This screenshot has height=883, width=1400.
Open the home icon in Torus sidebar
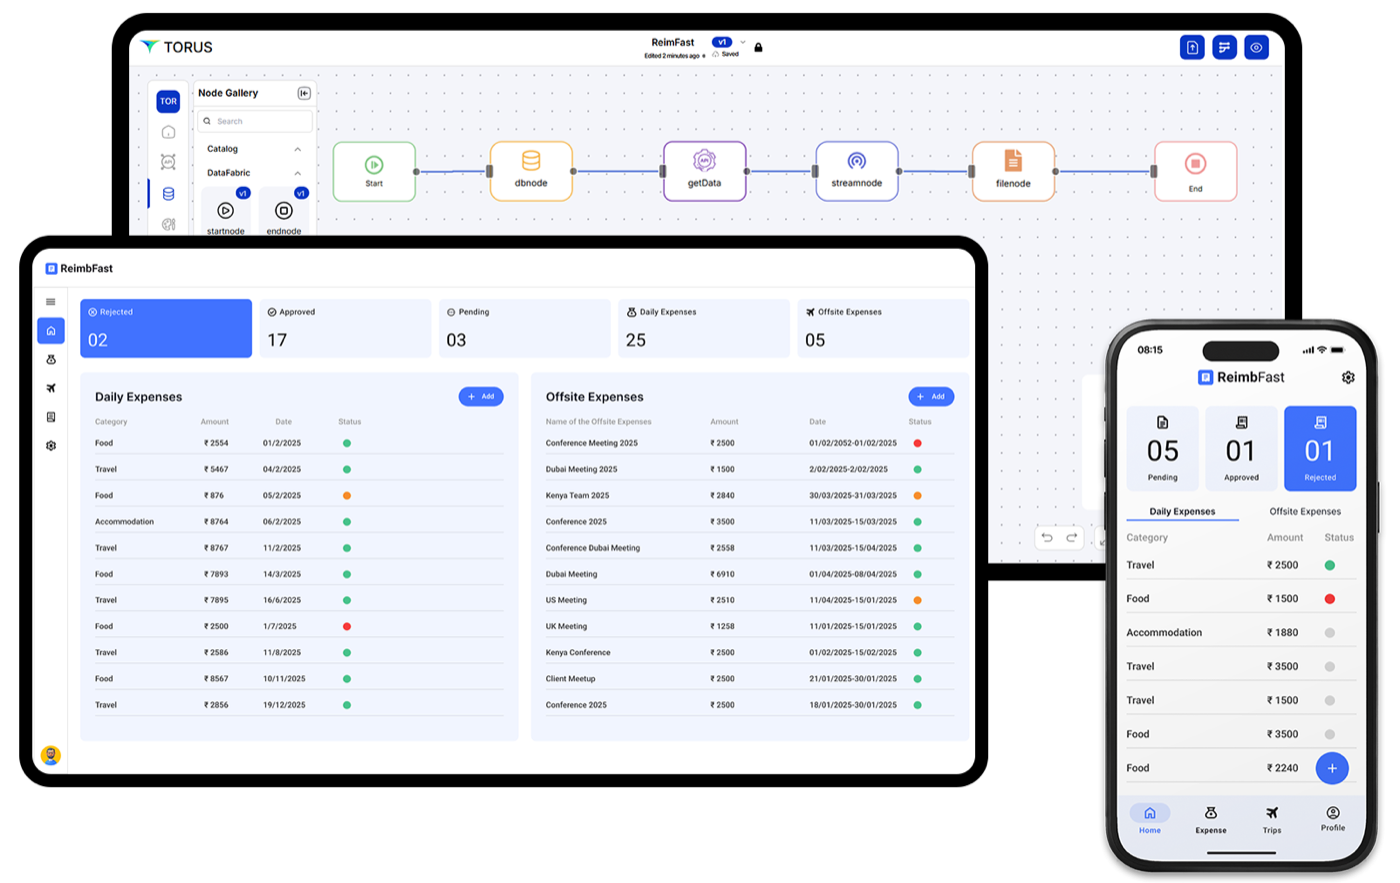[x=168, y=132]
